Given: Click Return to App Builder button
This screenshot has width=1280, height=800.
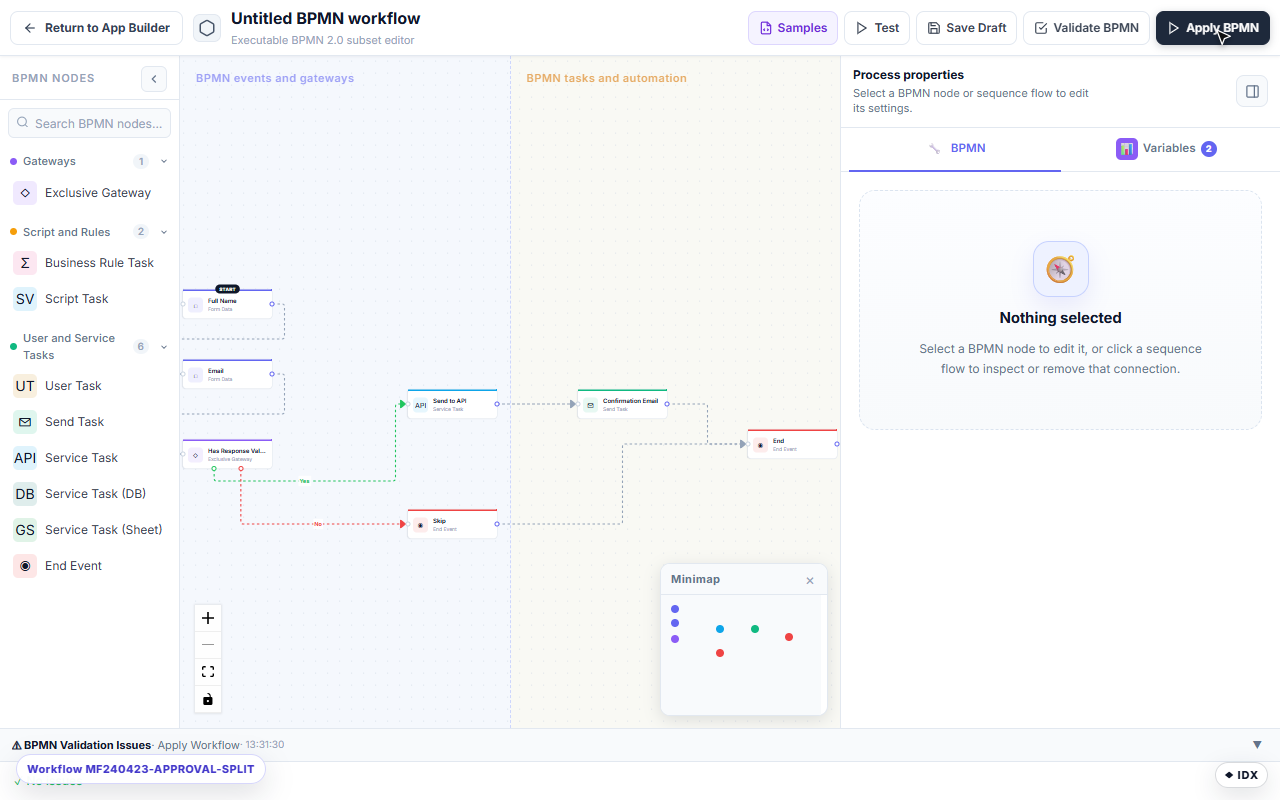Looking at the screenshot, I should coord(97,28).
